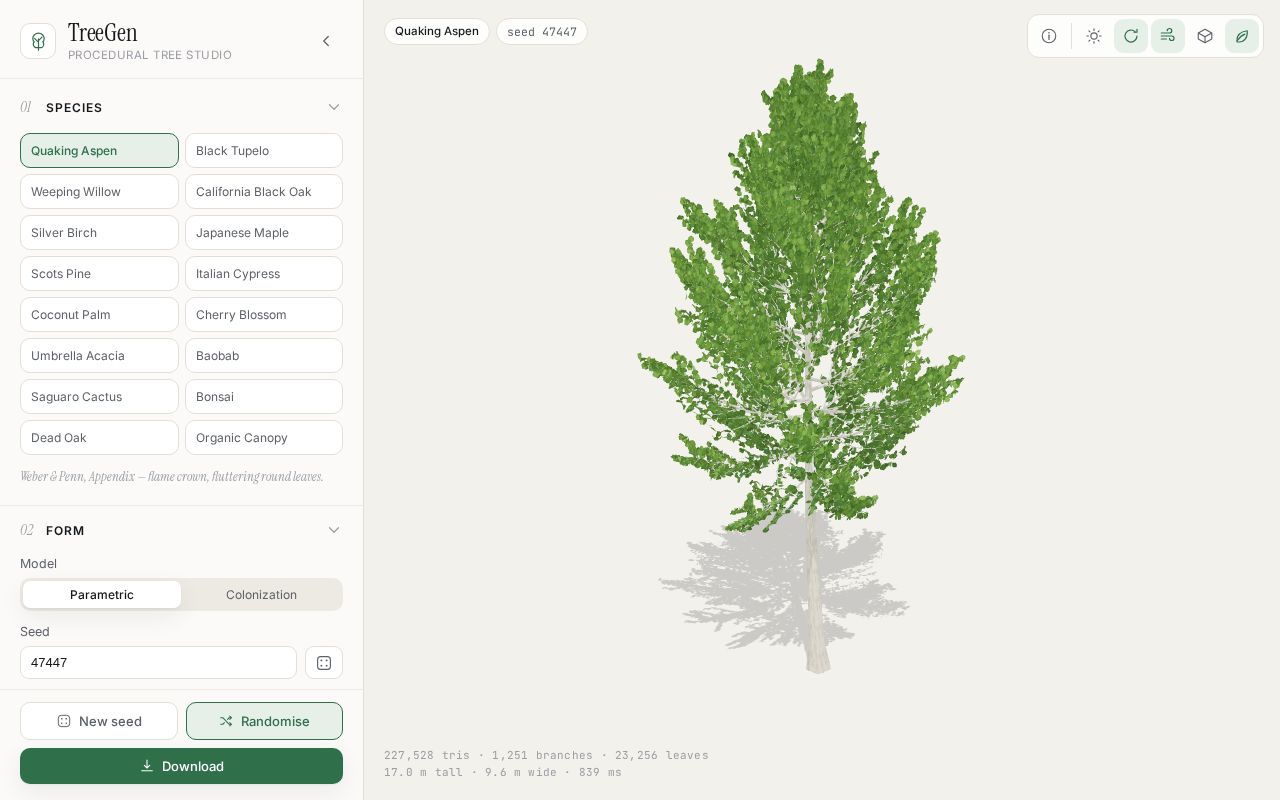Viewport: 1280px width, 800px height.
Task: Click the dice icon beside the Seed field
Action: point(324,663)
